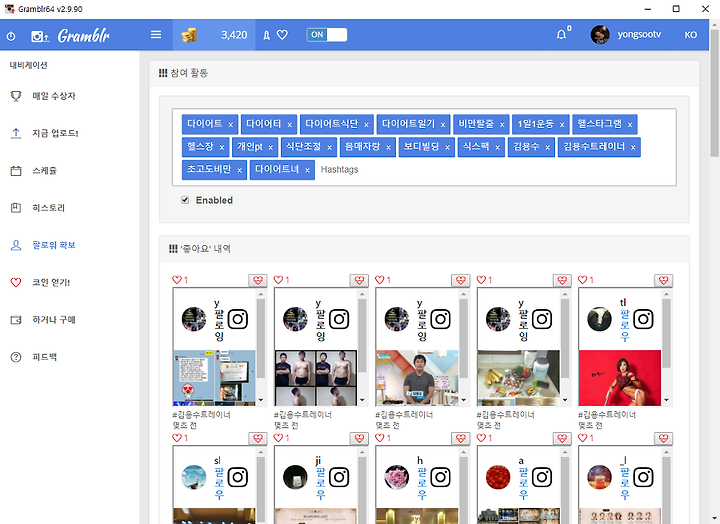The height and width of the screenshot is (524, 720).
Task: Click red heart icon beside 코인 얻기!
Action: click(x=16, y=282)
